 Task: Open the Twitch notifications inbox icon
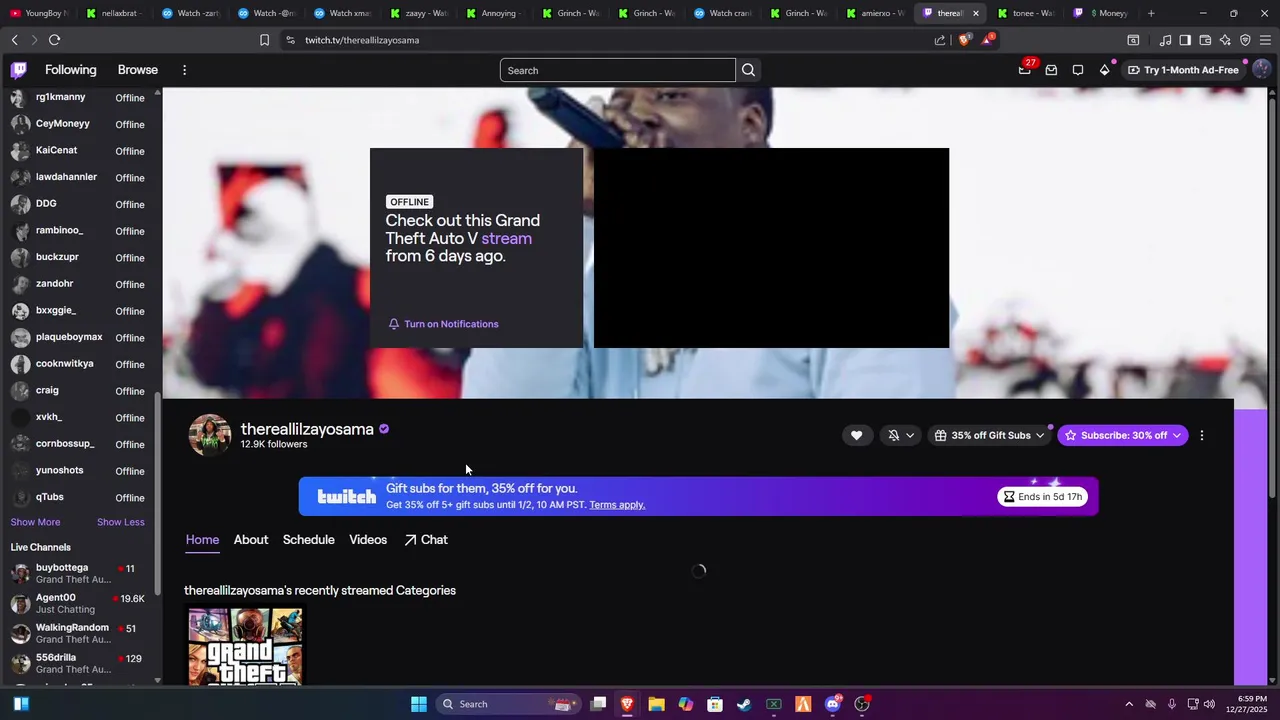1051,70
